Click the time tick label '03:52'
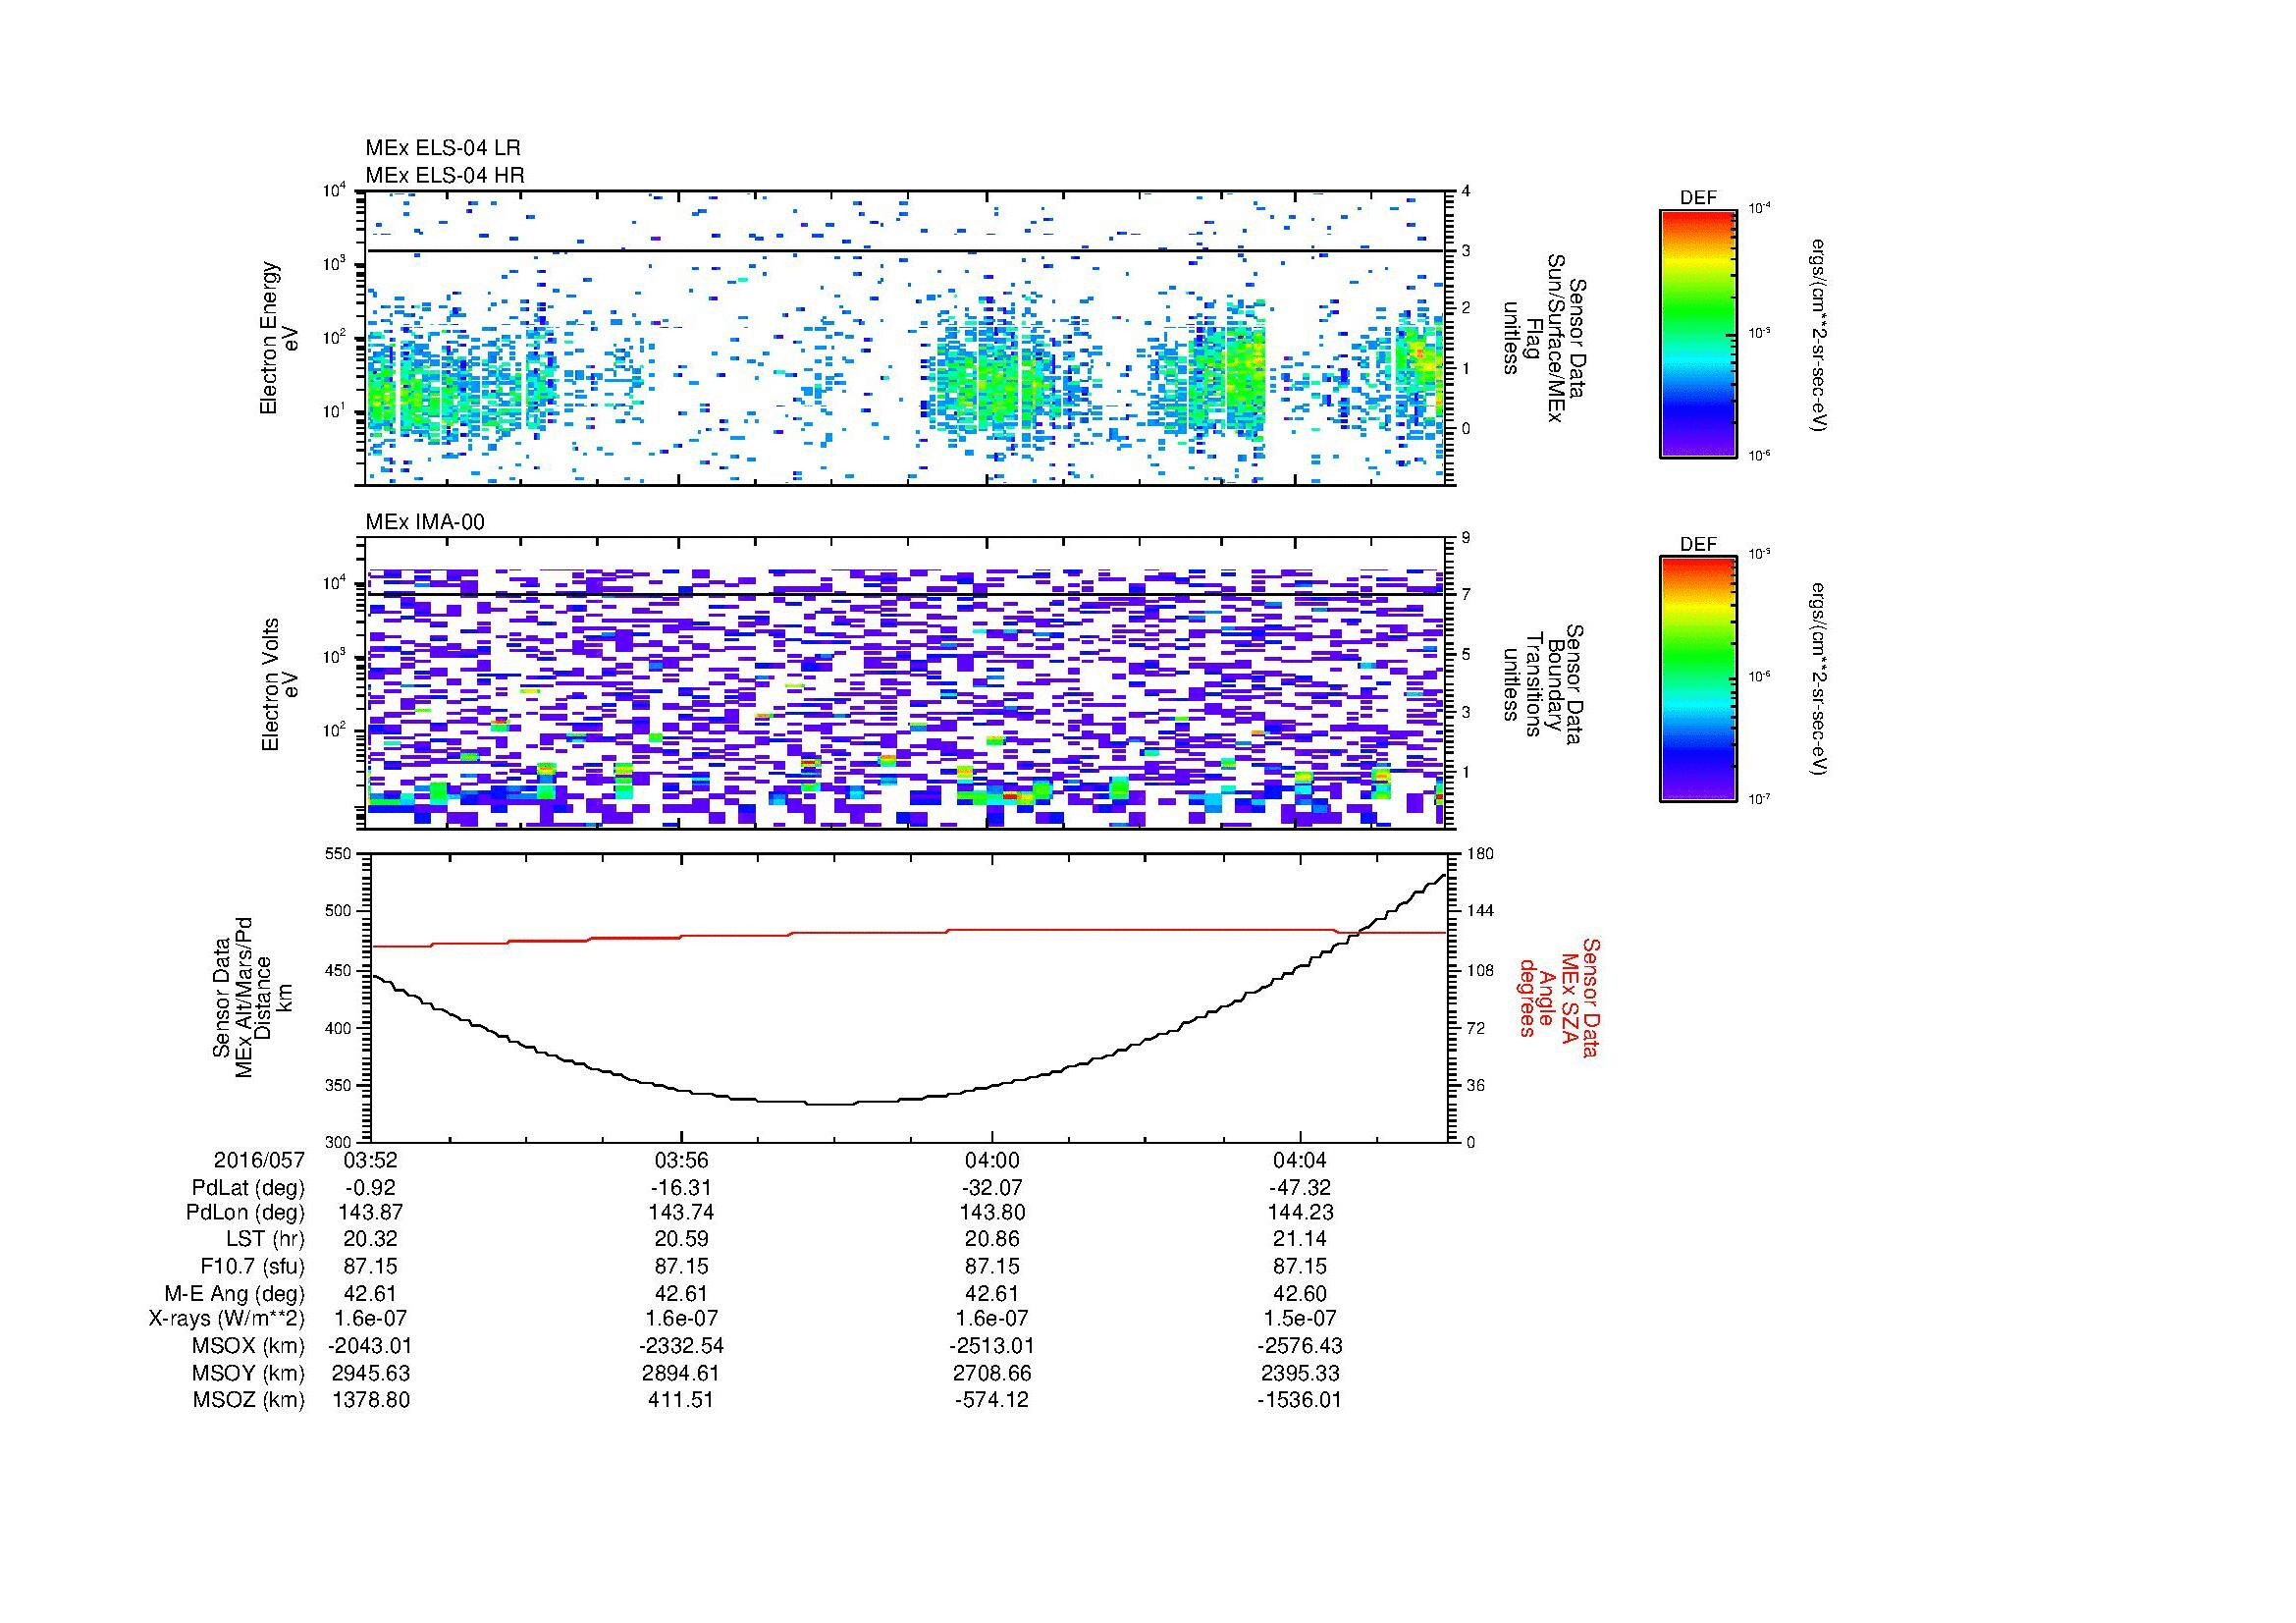 (x=370, y=1161)
